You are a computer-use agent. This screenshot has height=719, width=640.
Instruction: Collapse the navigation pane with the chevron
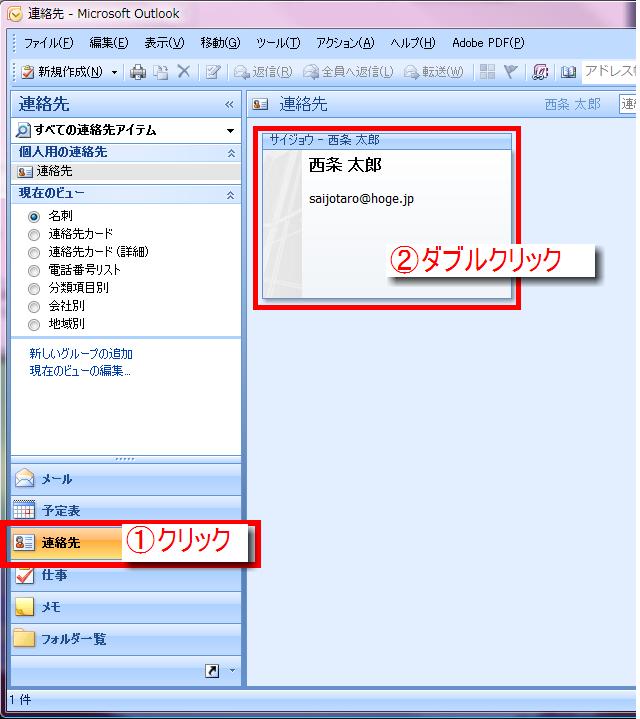tap(229, 104)
